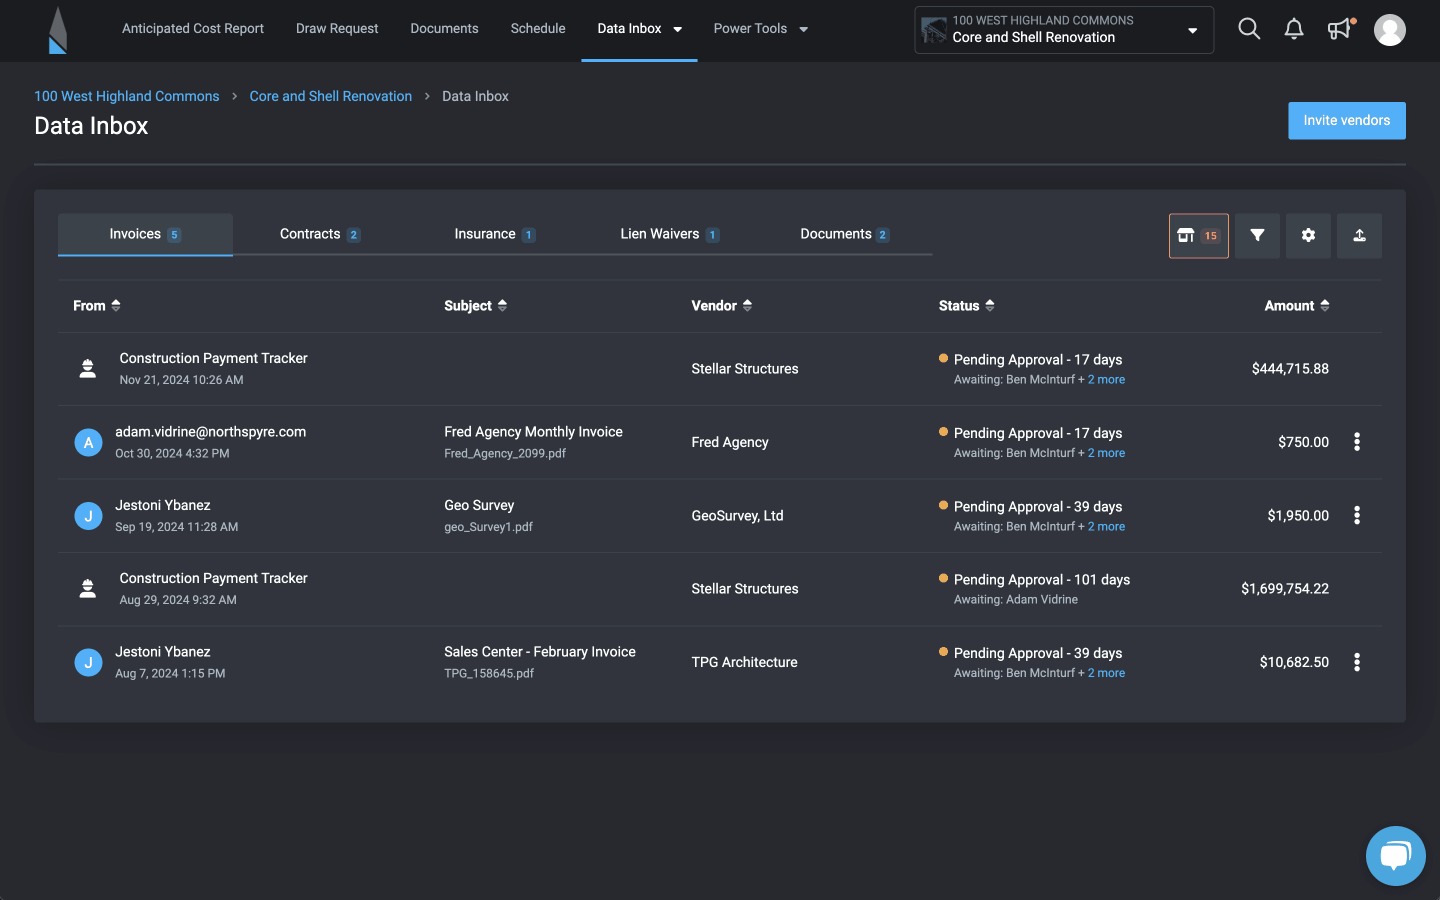Screen dimensions: 1440x900
Task: Click the $1,699,754.22 amount cell
Action: (x=1285, y=589)
